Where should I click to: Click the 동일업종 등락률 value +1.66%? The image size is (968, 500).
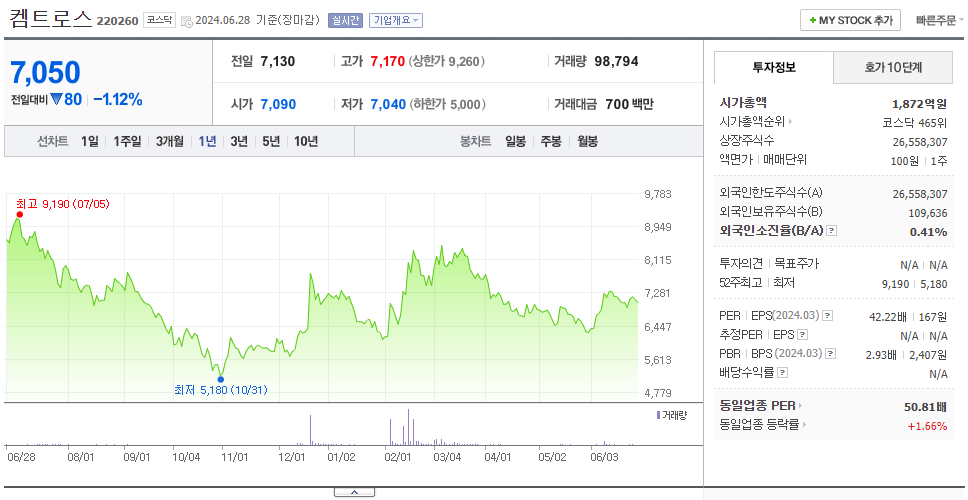(927, 426)
